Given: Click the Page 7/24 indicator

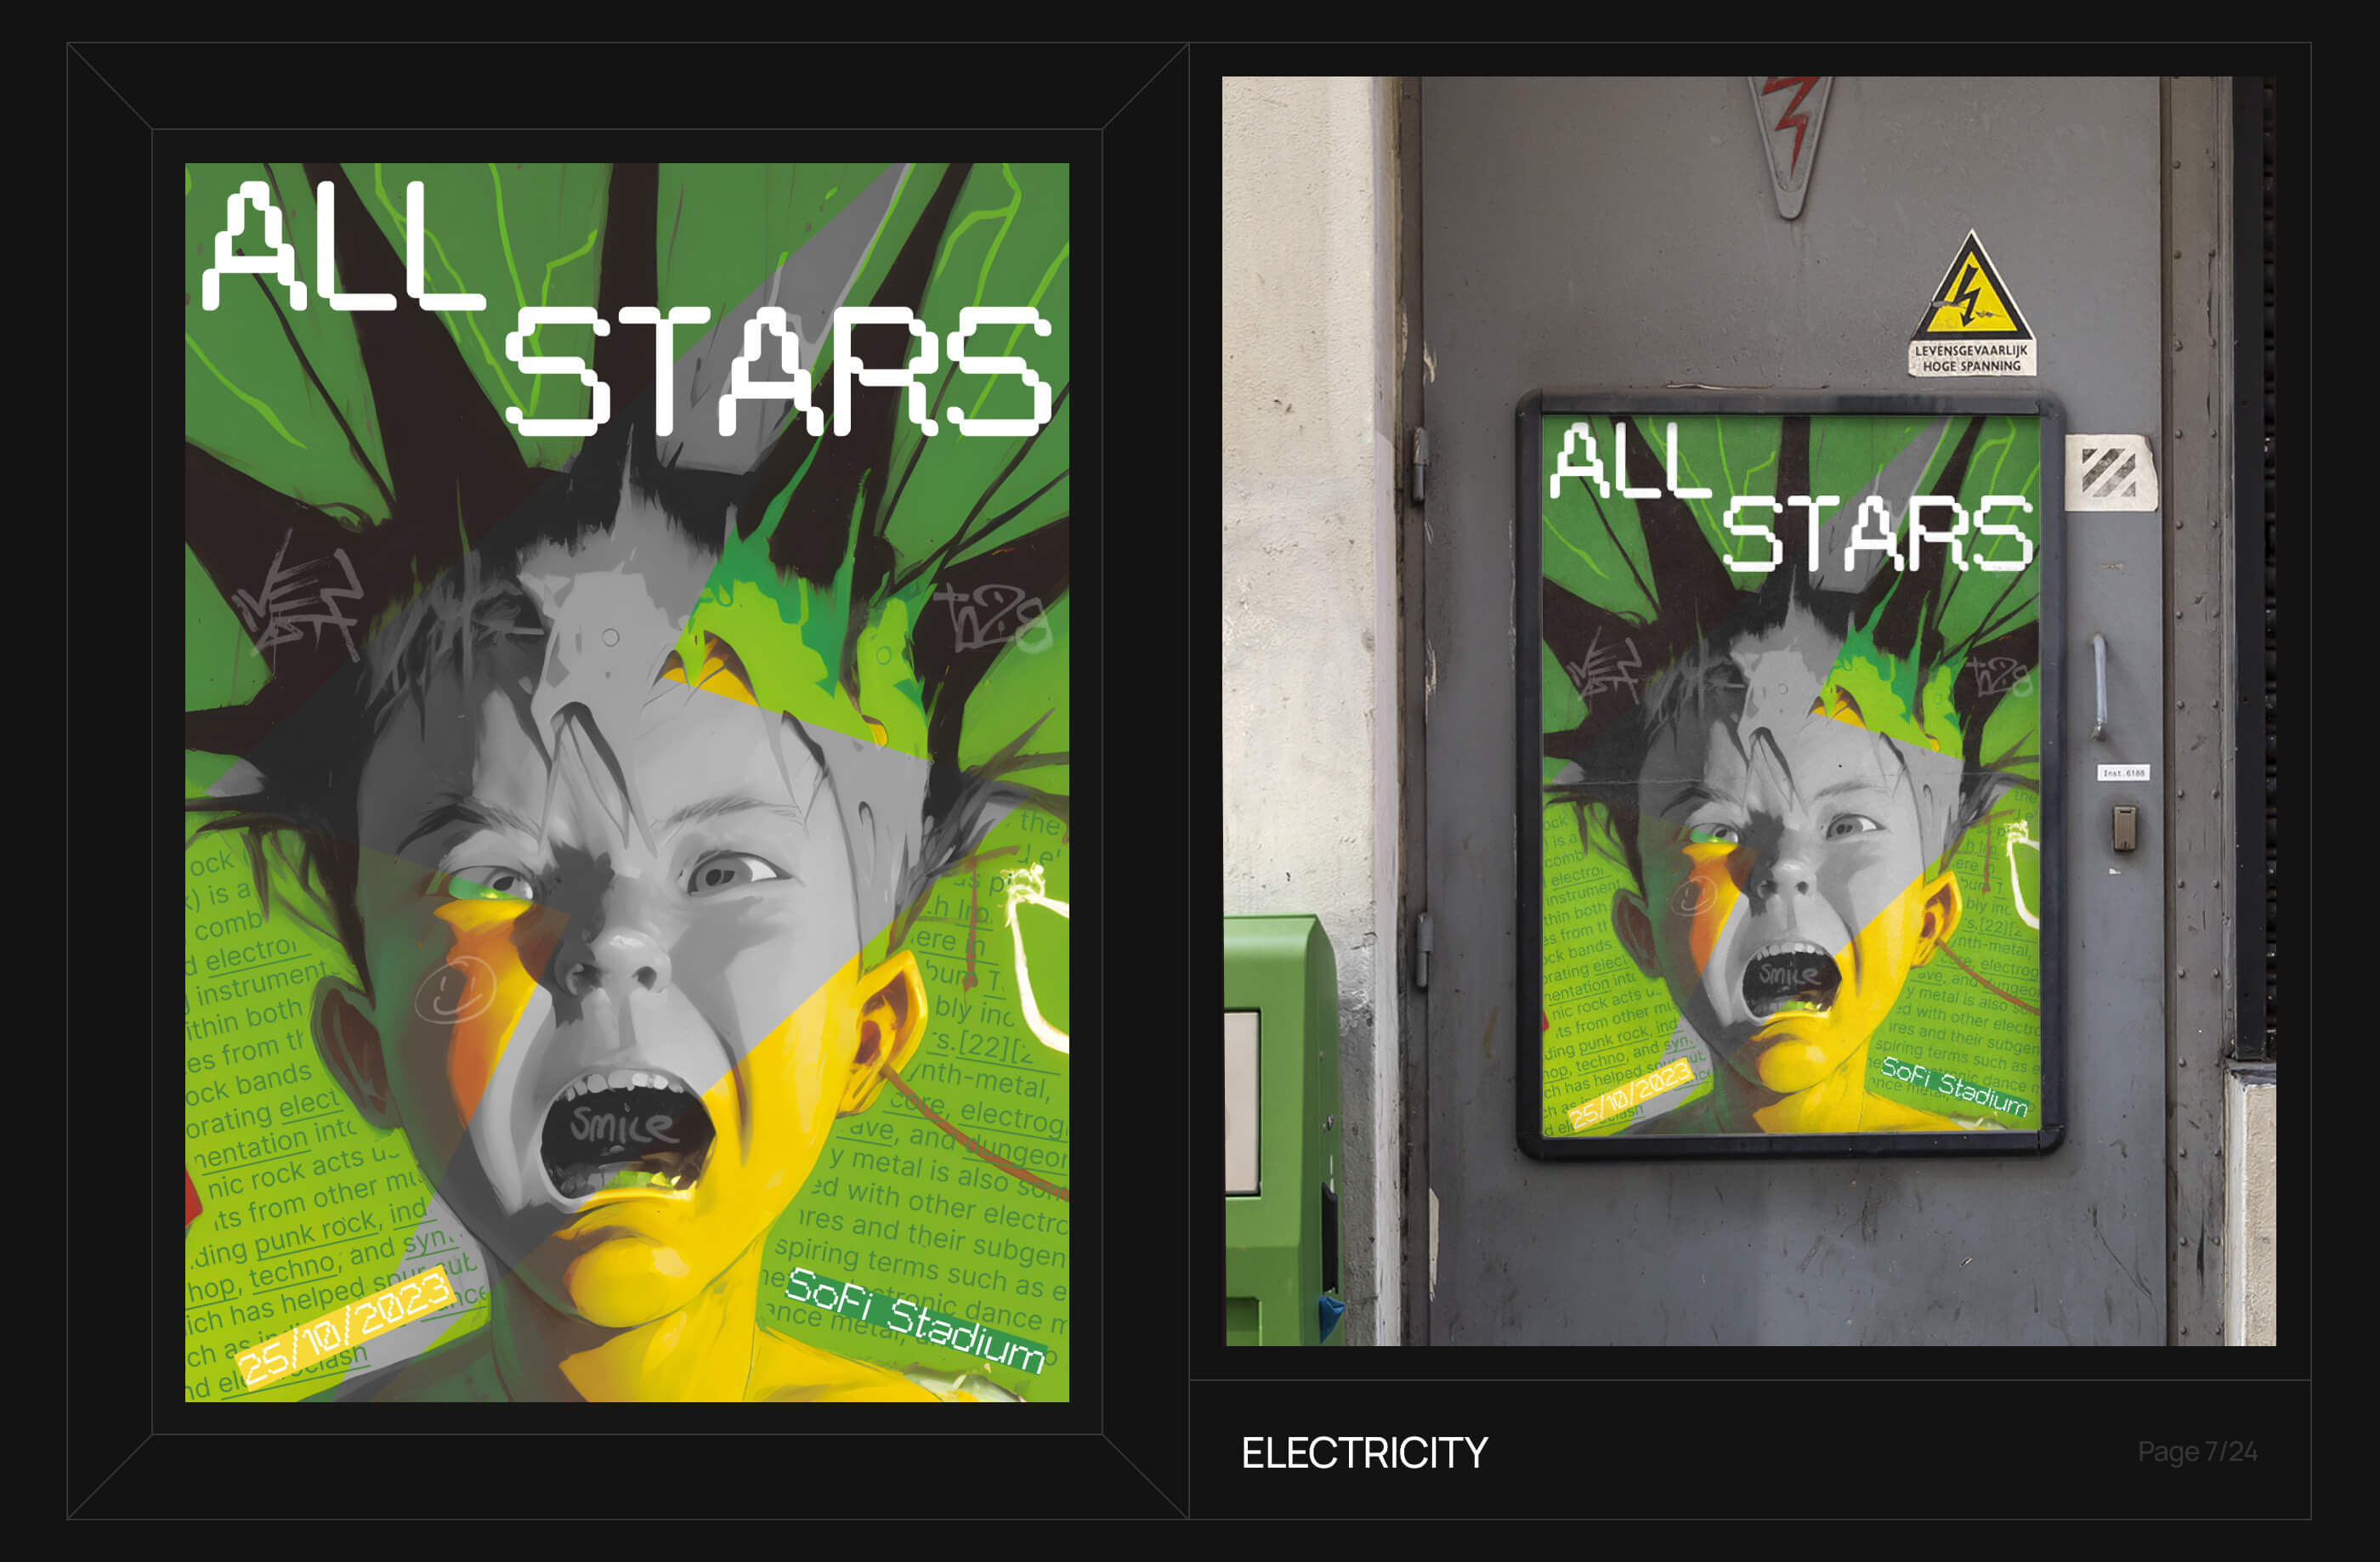Looking at the screenshot, I should (2197, 1452).
